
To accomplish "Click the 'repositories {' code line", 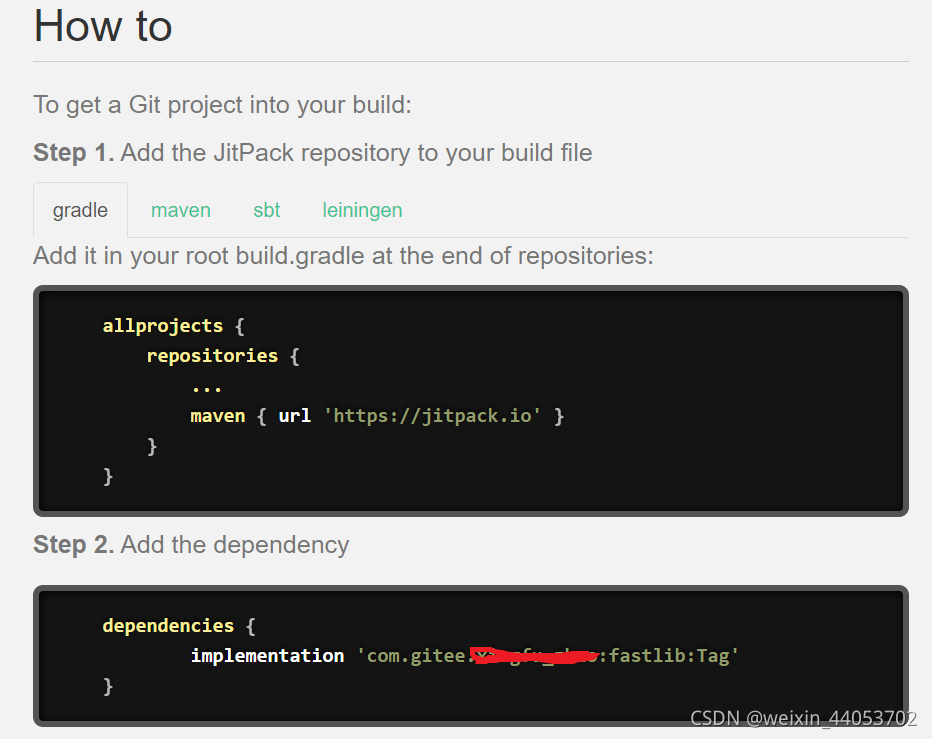I will [223, 356].
